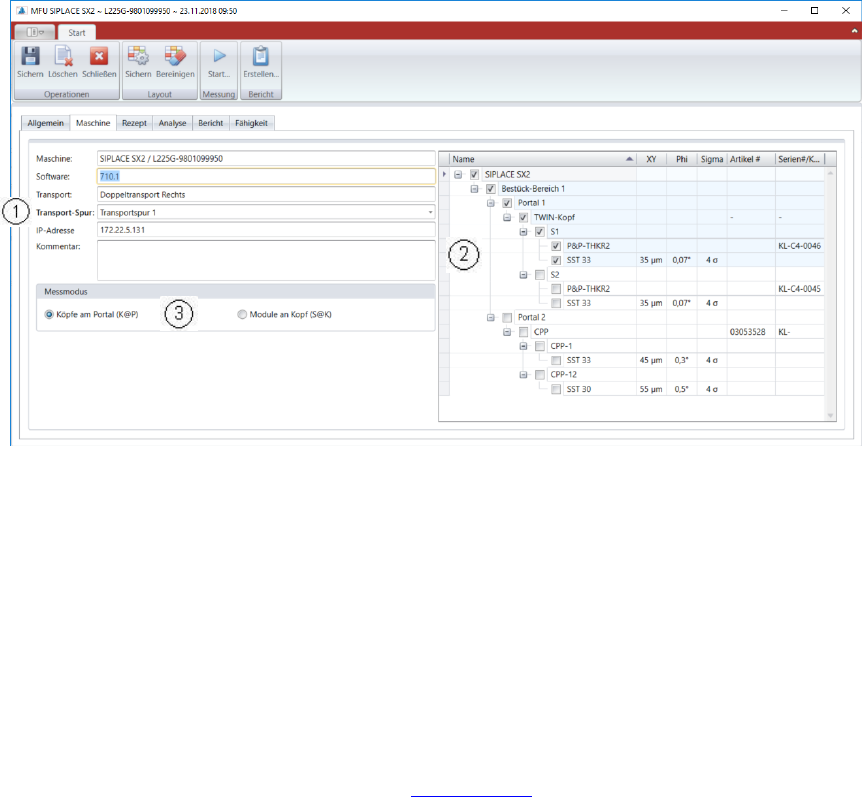
Task: Switch to the Fähigkeit tab
Action: [x=251, y=123]
